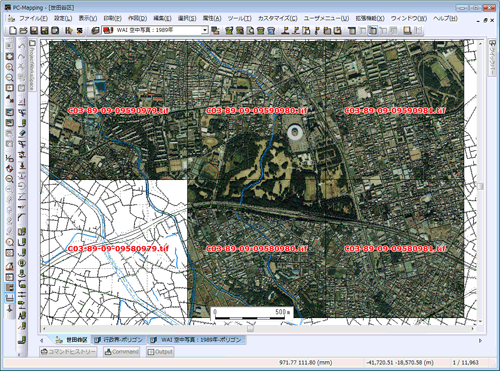This screenshot has height=371, width=500.
Task: Open the ツール(T) menu
Action: (x=240, y=18)
